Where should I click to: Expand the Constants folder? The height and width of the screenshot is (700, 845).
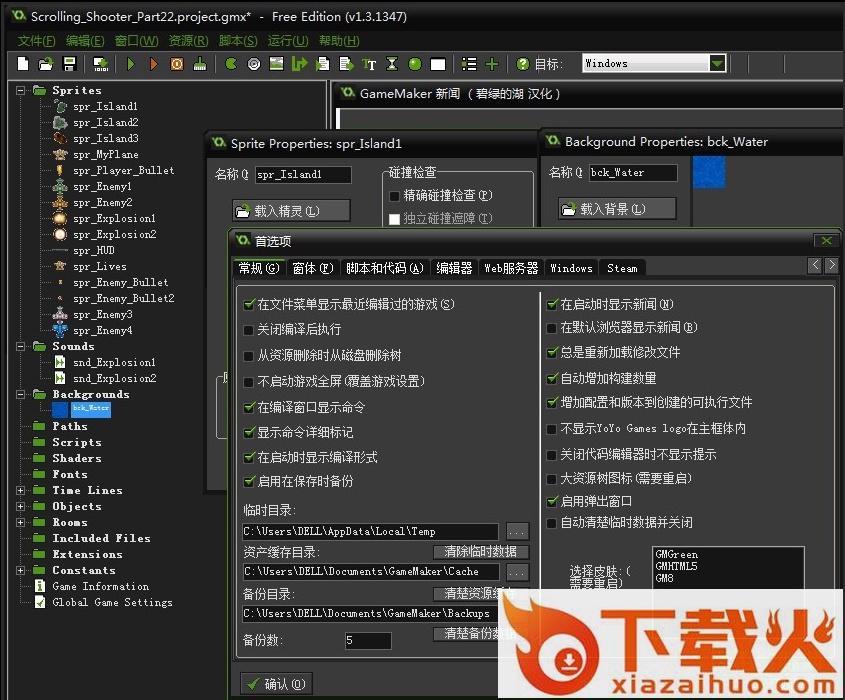pyautogui.click(x=20, y=570)
